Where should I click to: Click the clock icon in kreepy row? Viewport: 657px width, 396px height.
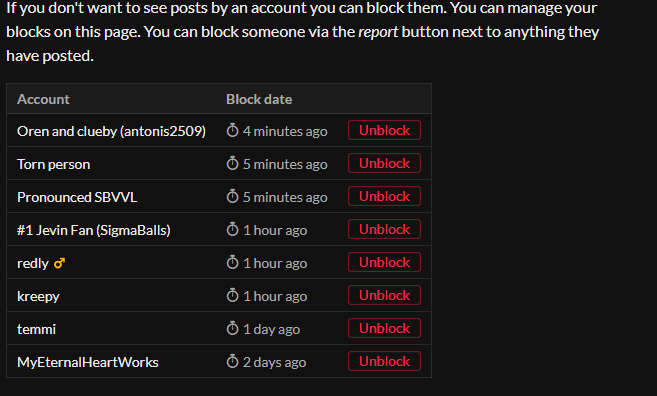pos(233,295)
